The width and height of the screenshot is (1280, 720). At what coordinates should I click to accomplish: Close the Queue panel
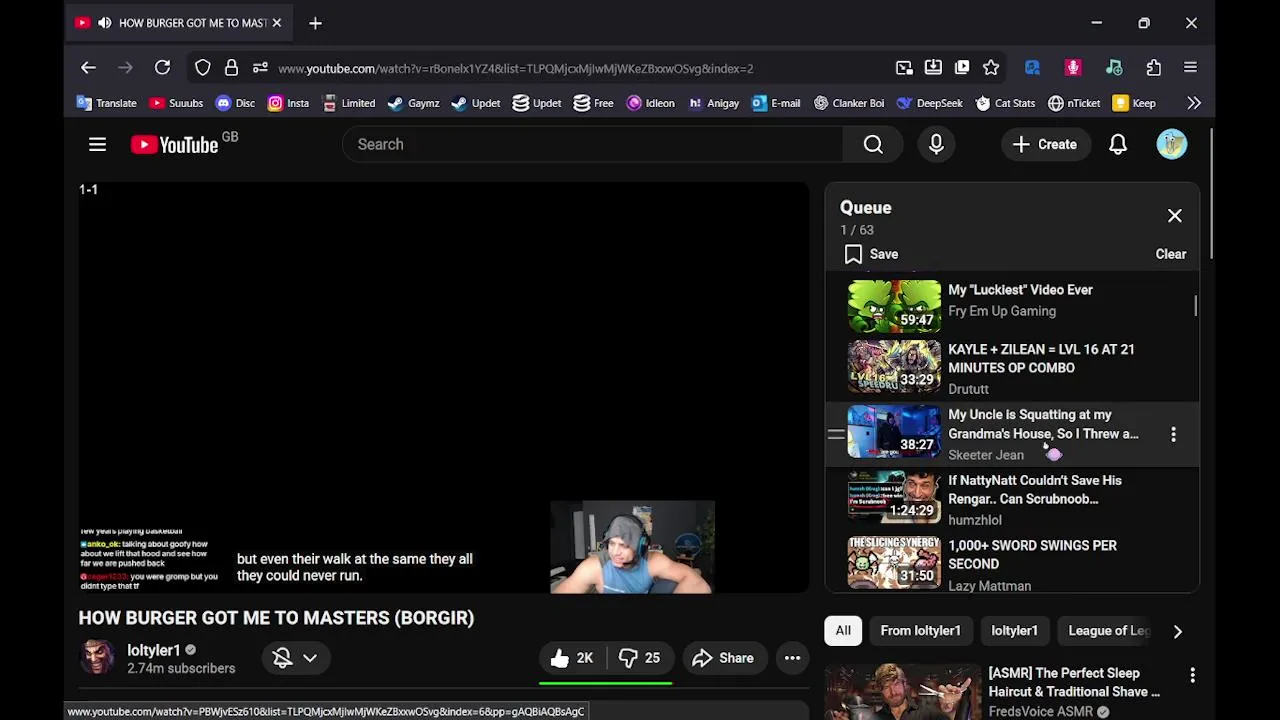pos(1175,216)
